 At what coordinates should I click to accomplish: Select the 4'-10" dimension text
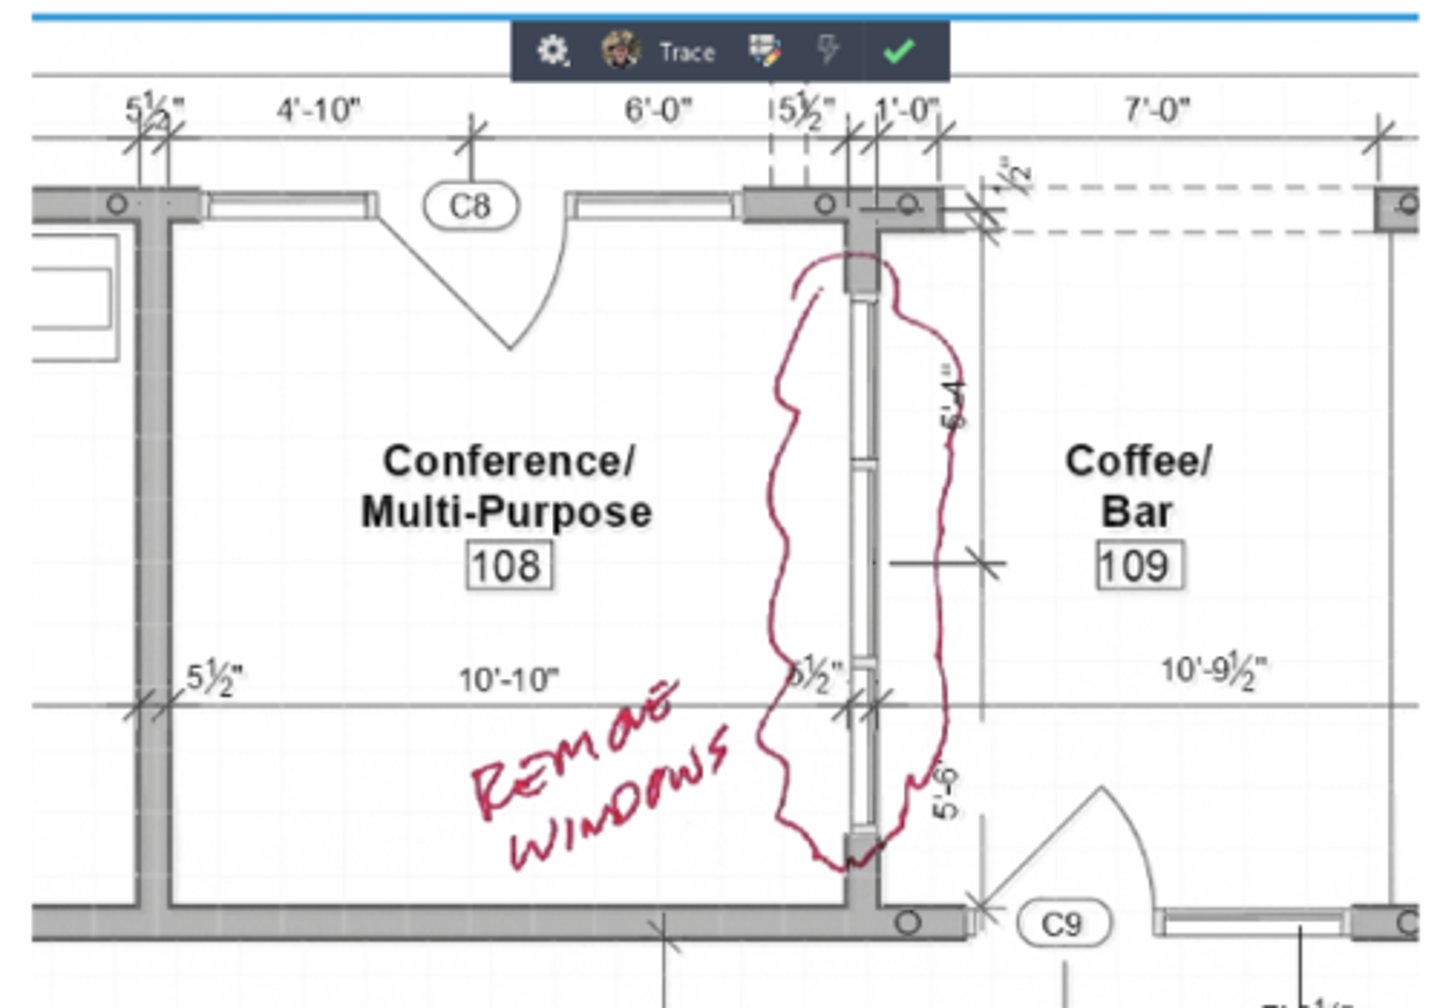pos(318,109)
